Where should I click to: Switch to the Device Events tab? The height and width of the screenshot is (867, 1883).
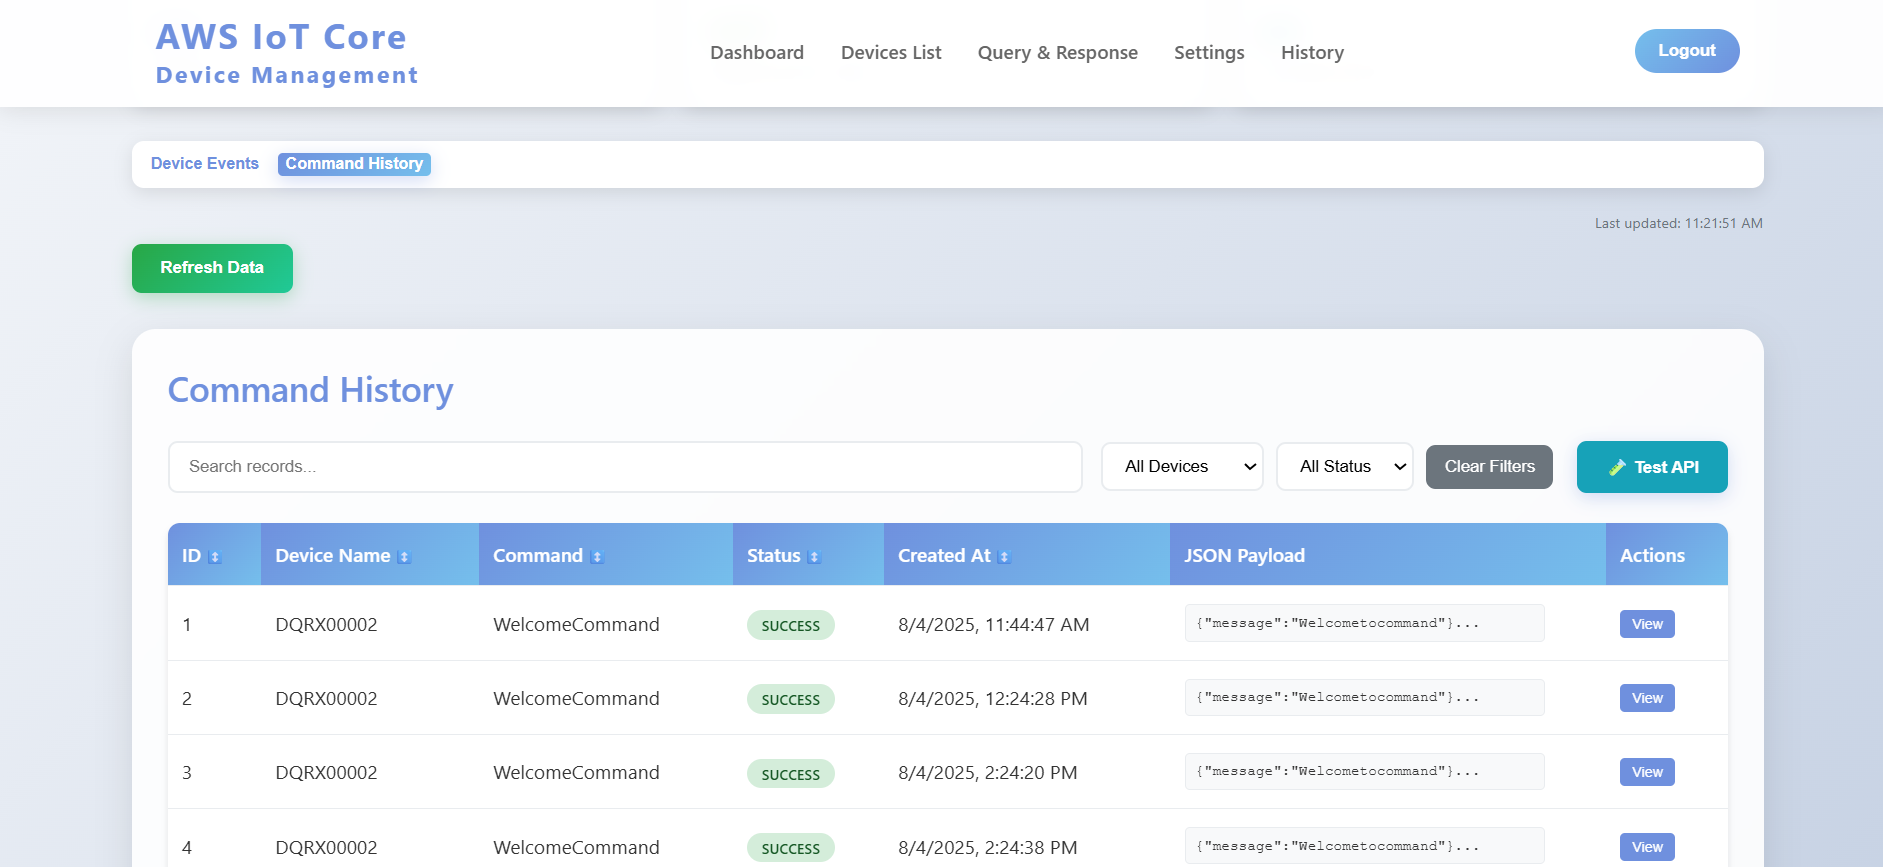(205, 164)
